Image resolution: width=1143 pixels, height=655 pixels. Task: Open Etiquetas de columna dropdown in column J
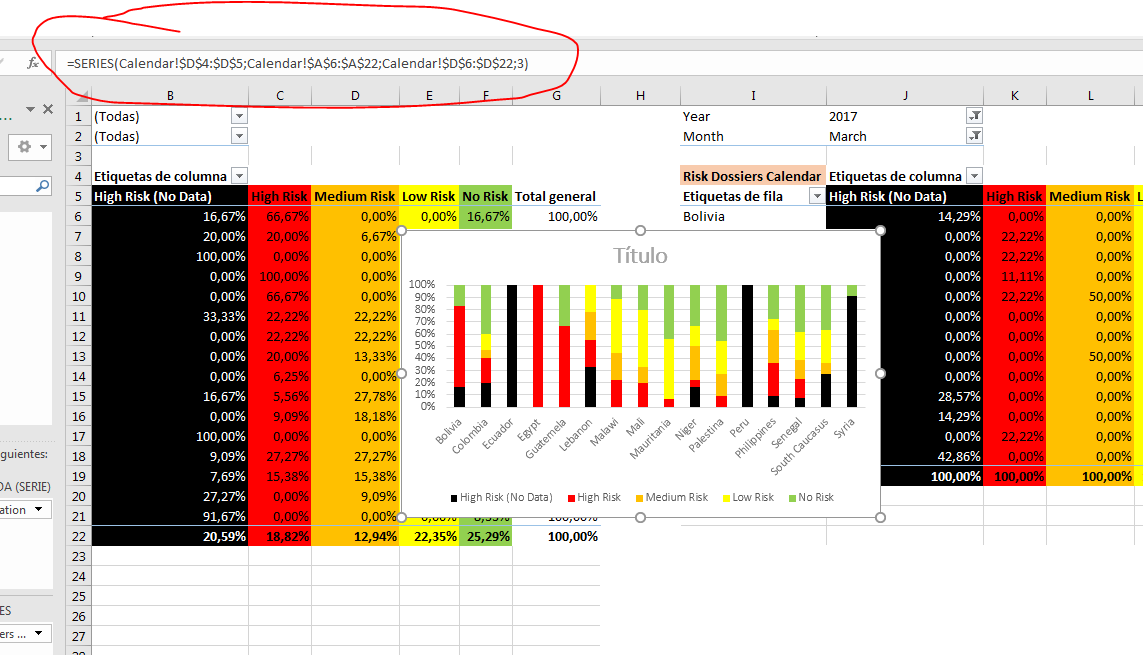(x=974, y=176)
